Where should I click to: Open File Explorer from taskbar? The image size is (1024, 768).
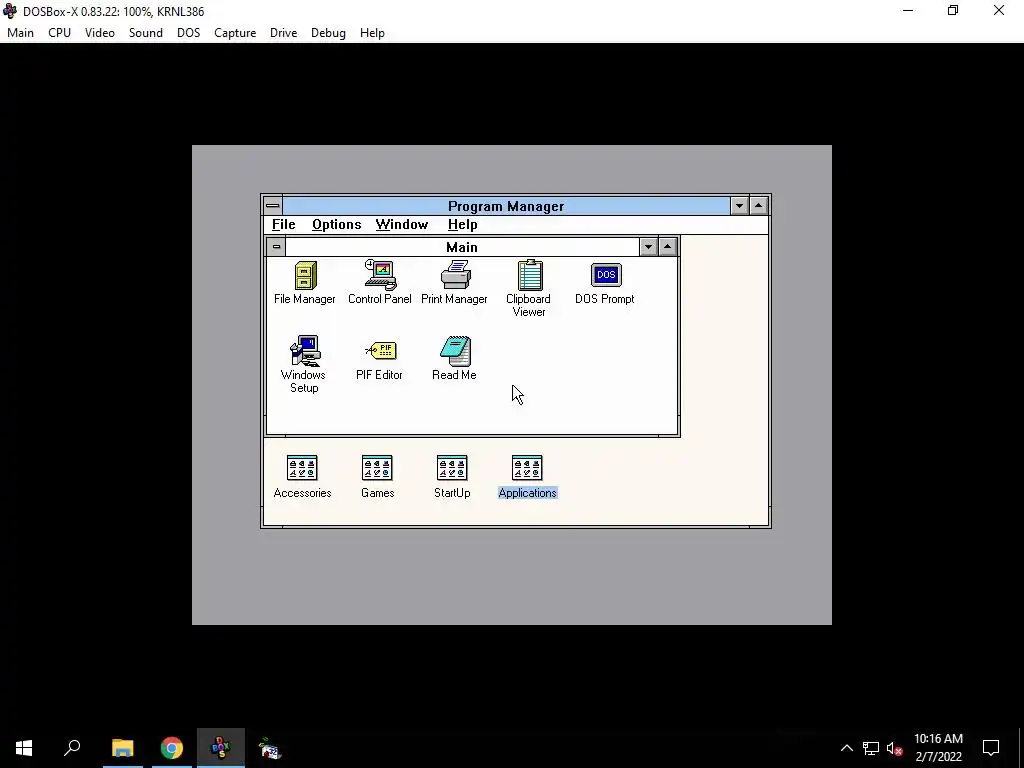point(122,748)
